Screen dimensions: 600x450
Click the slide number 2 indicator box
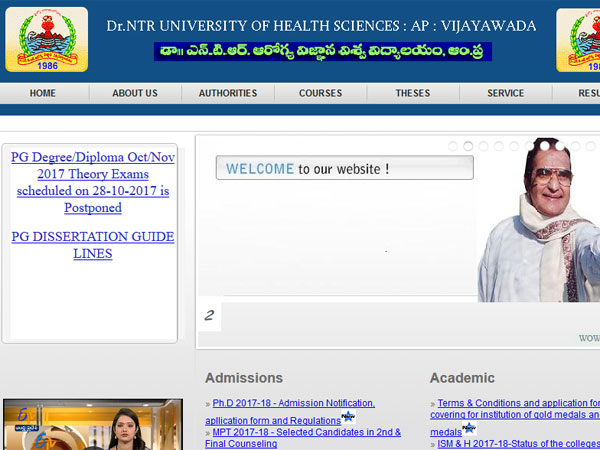tap(210, 316)
